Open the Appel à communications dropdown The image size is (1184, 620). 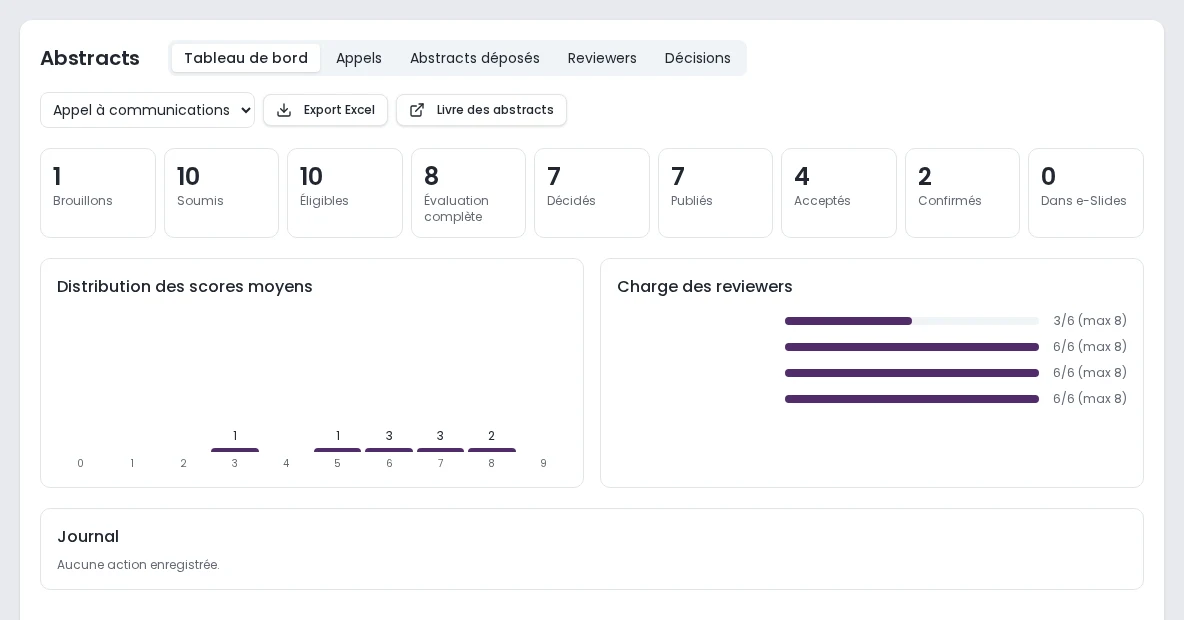[147, 110]
